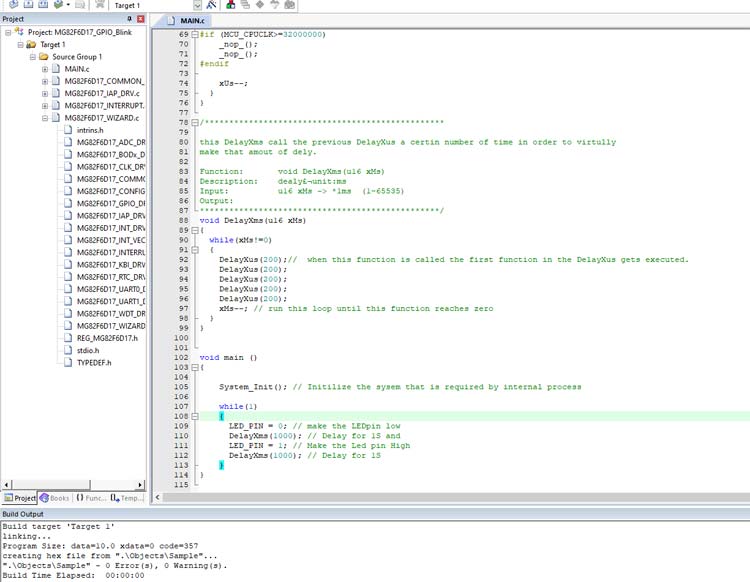This screenshot has height=582, width=750.
Task: Collapse the DelayXms function fold at line 89
Action: tap(194, 230)
